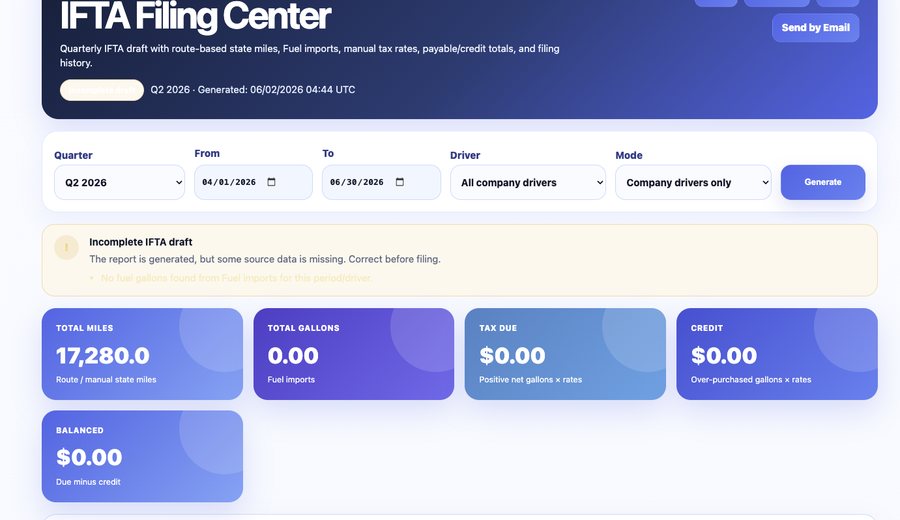Select the Balanced summary card
The width and height of the screenshot is (900, 520).
142,456
